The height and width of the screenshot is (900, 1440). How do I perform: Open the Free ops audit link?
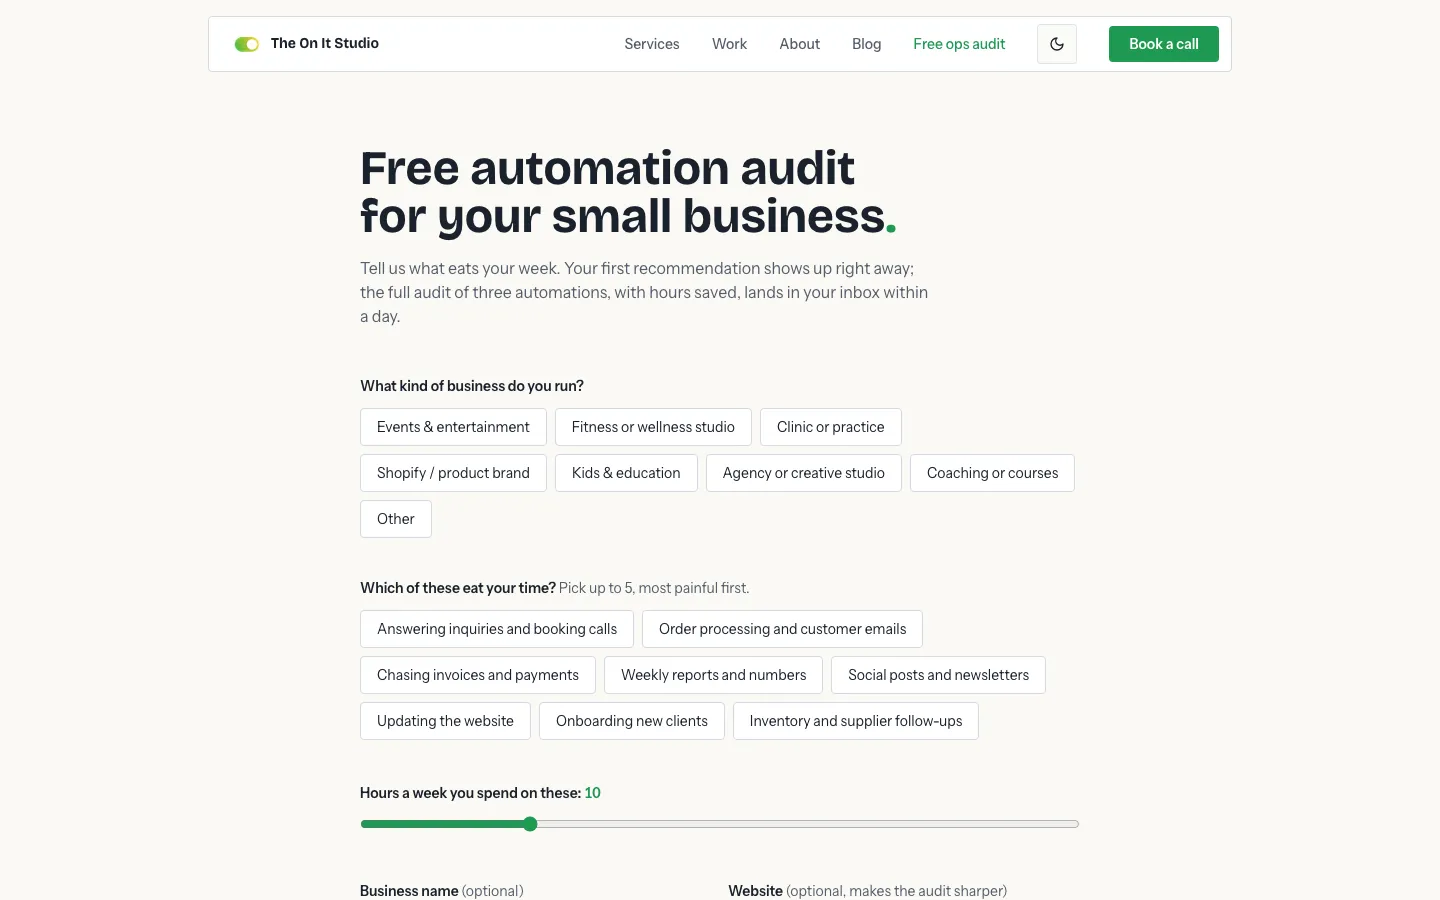pyautogui.click(x=959, y=44)
